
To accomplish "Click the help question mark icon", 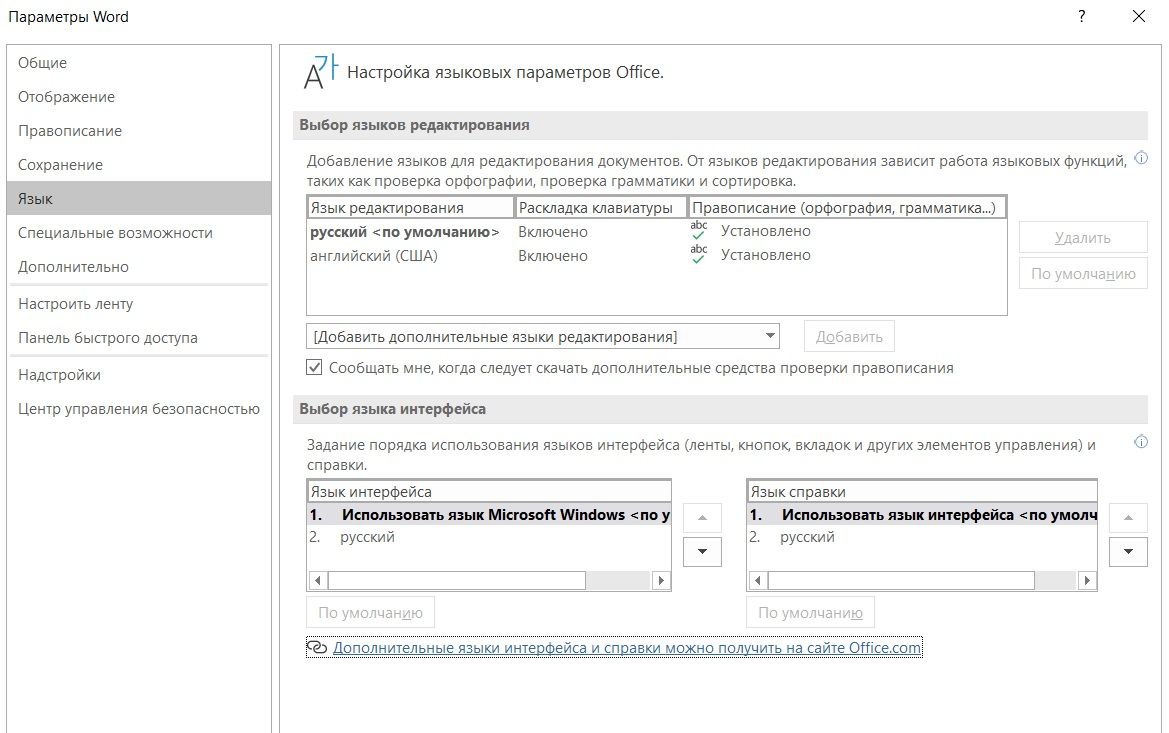I will pos(1081,17).
